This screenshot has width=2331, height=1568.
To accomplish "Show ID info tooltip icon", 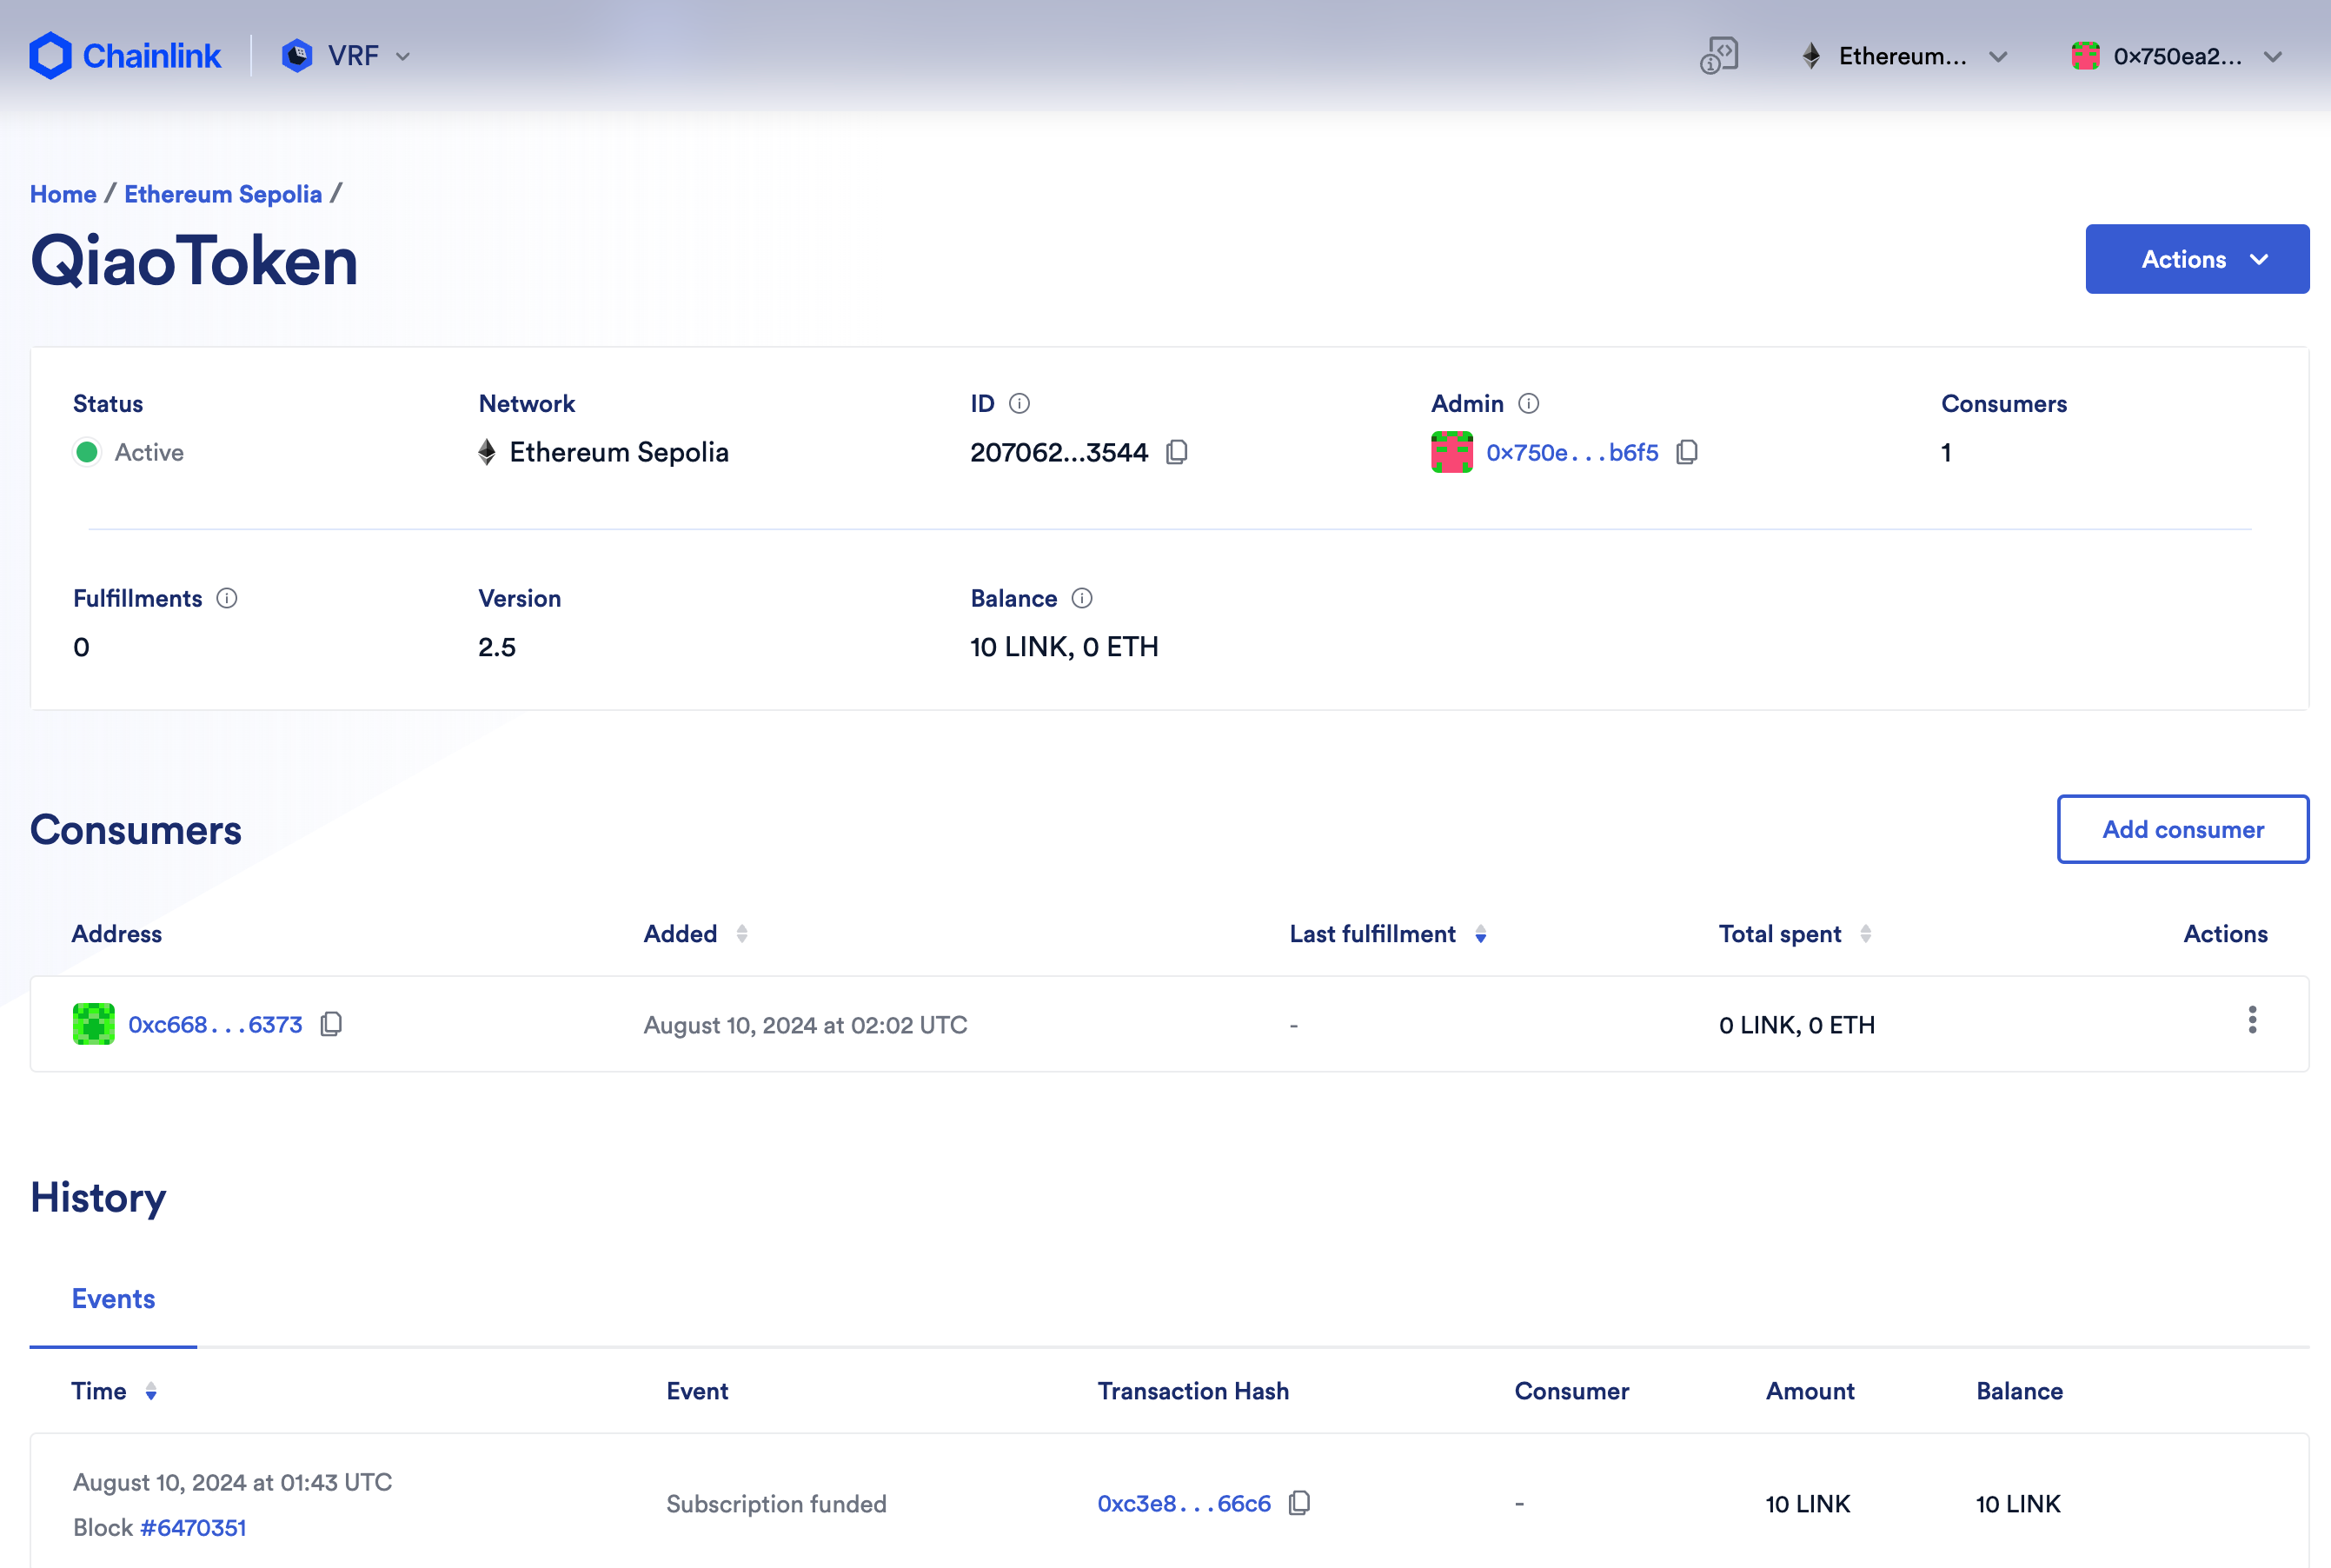I will (1019, 403).
